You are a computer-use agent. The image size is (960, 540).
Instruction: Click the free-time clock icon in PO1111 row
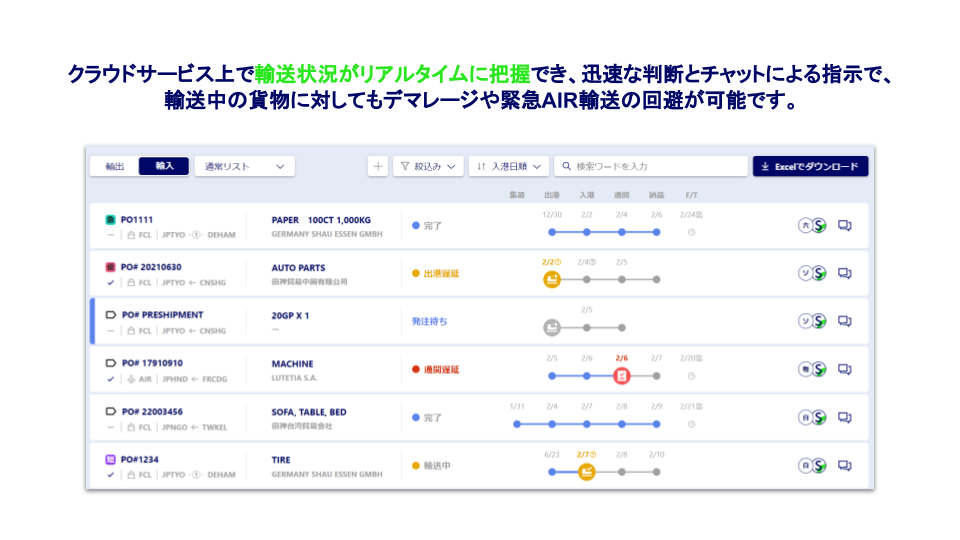(691, 232)
